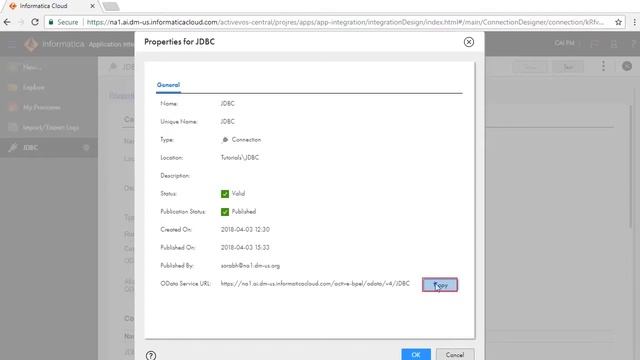Screen dimensions: 640x360
Task: Open Chrome menu three dots
Action: pos(634,22)
